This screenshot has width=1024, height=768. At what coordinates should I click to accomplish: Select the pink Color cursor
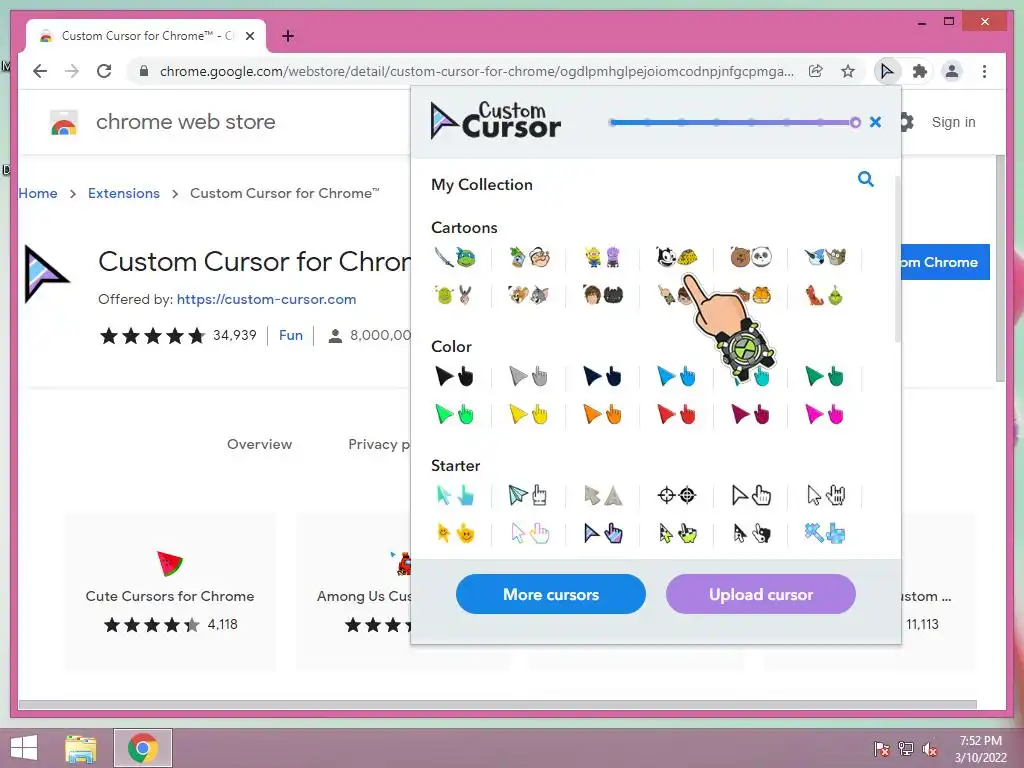[x=825, y=415]
